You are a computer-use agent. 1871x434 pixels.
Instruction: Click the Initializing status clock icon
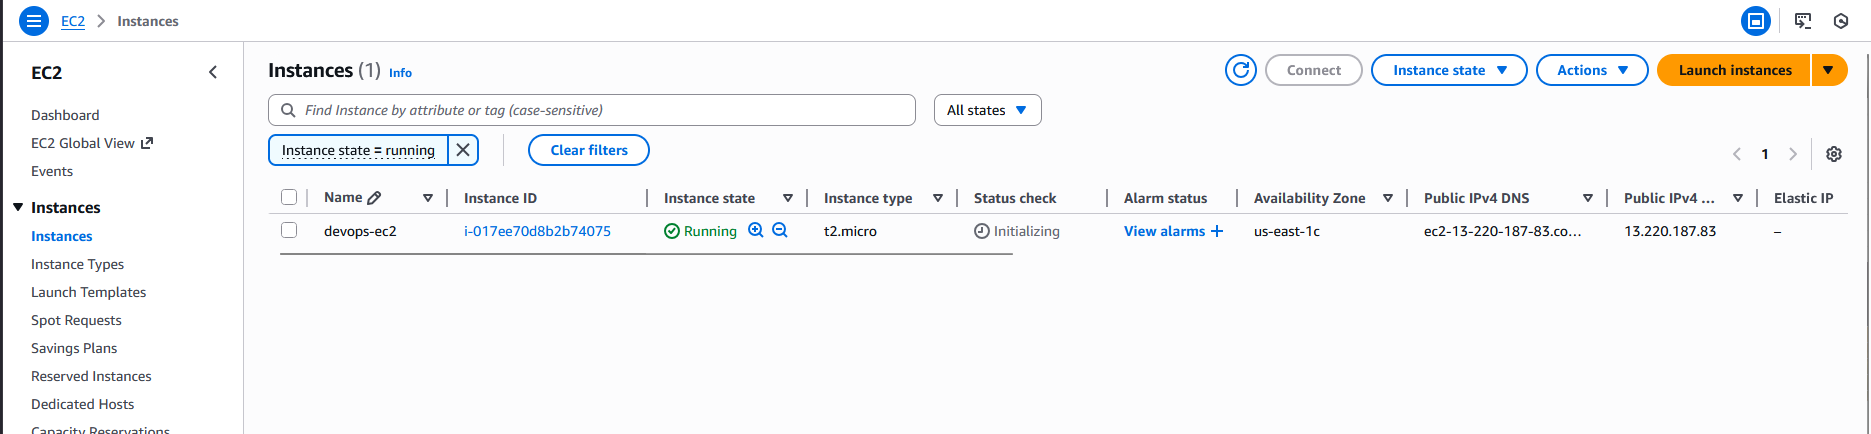pyautogui.click(x=982, y=231)
